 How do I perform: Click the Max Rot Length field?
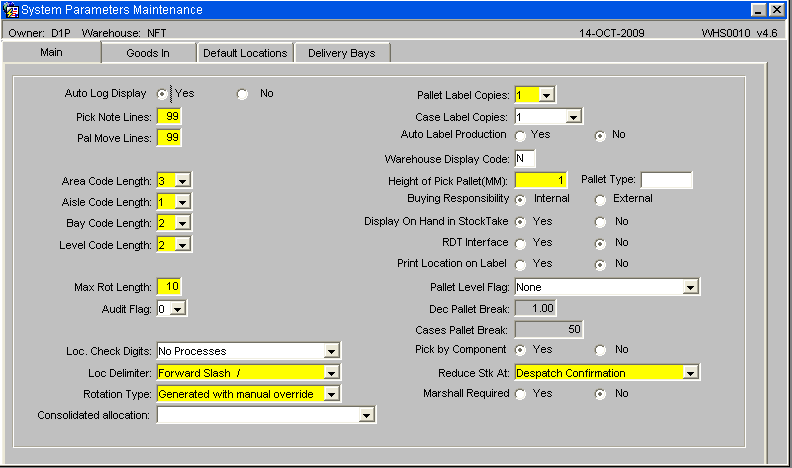(169, 287)
